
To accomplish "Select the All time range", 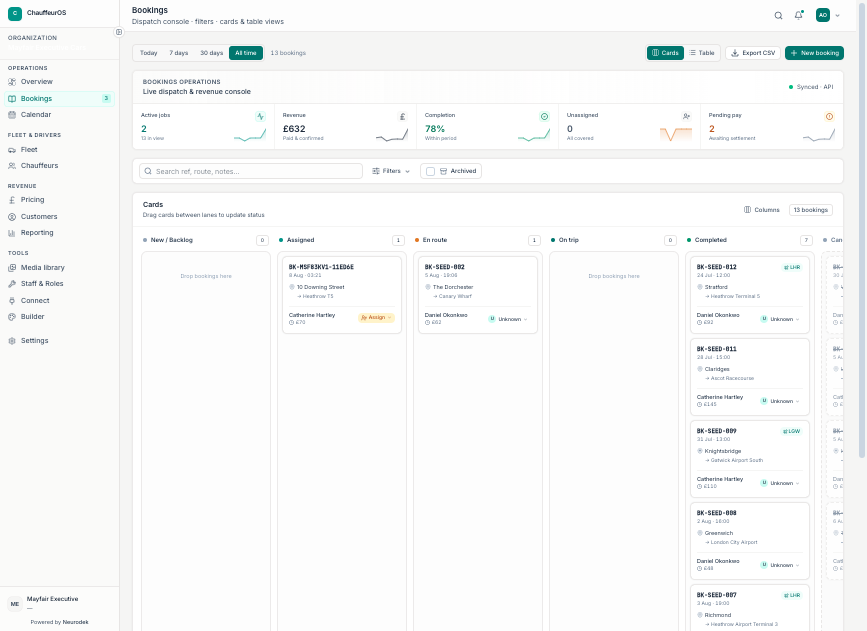I will (246, 53).
